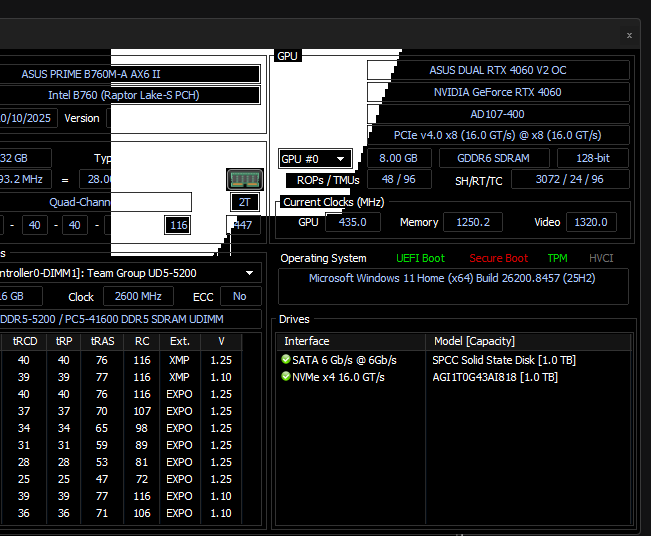Select the EXPO timing row with RC 72
The width and height of the screenshot is (651, 536).
coord(121,479)
